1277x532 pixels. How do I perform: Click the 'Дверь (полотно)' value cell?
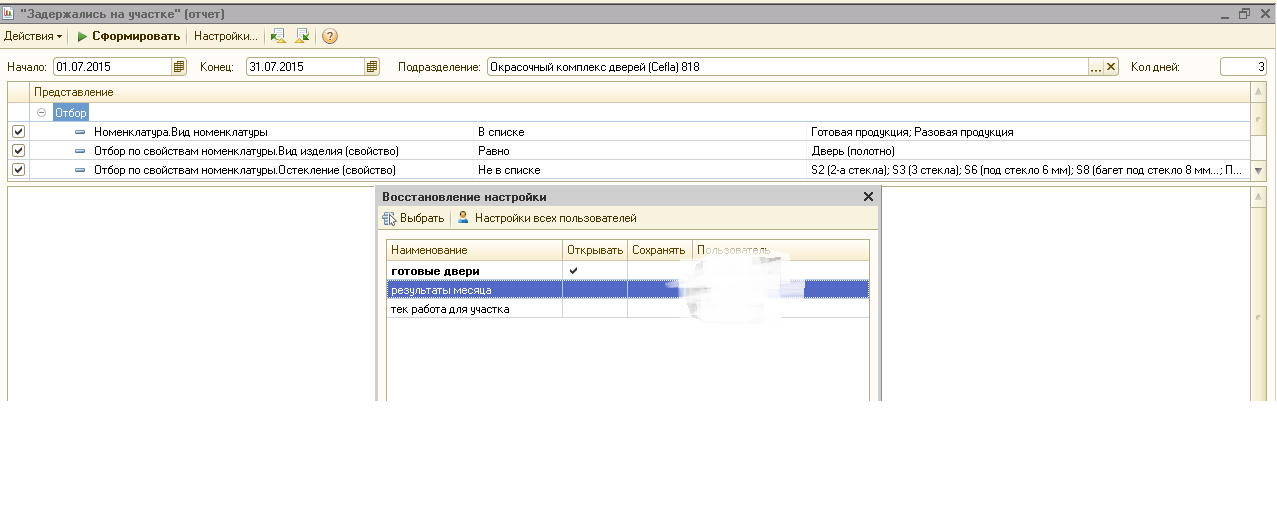[1028, 151]
